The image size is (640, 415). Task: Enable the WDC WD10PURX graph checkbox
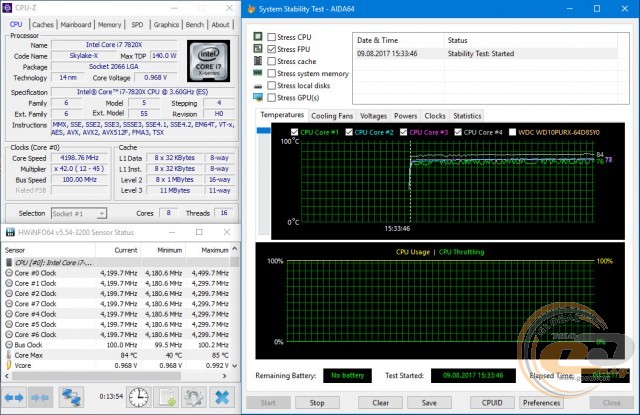click(512, 132)
